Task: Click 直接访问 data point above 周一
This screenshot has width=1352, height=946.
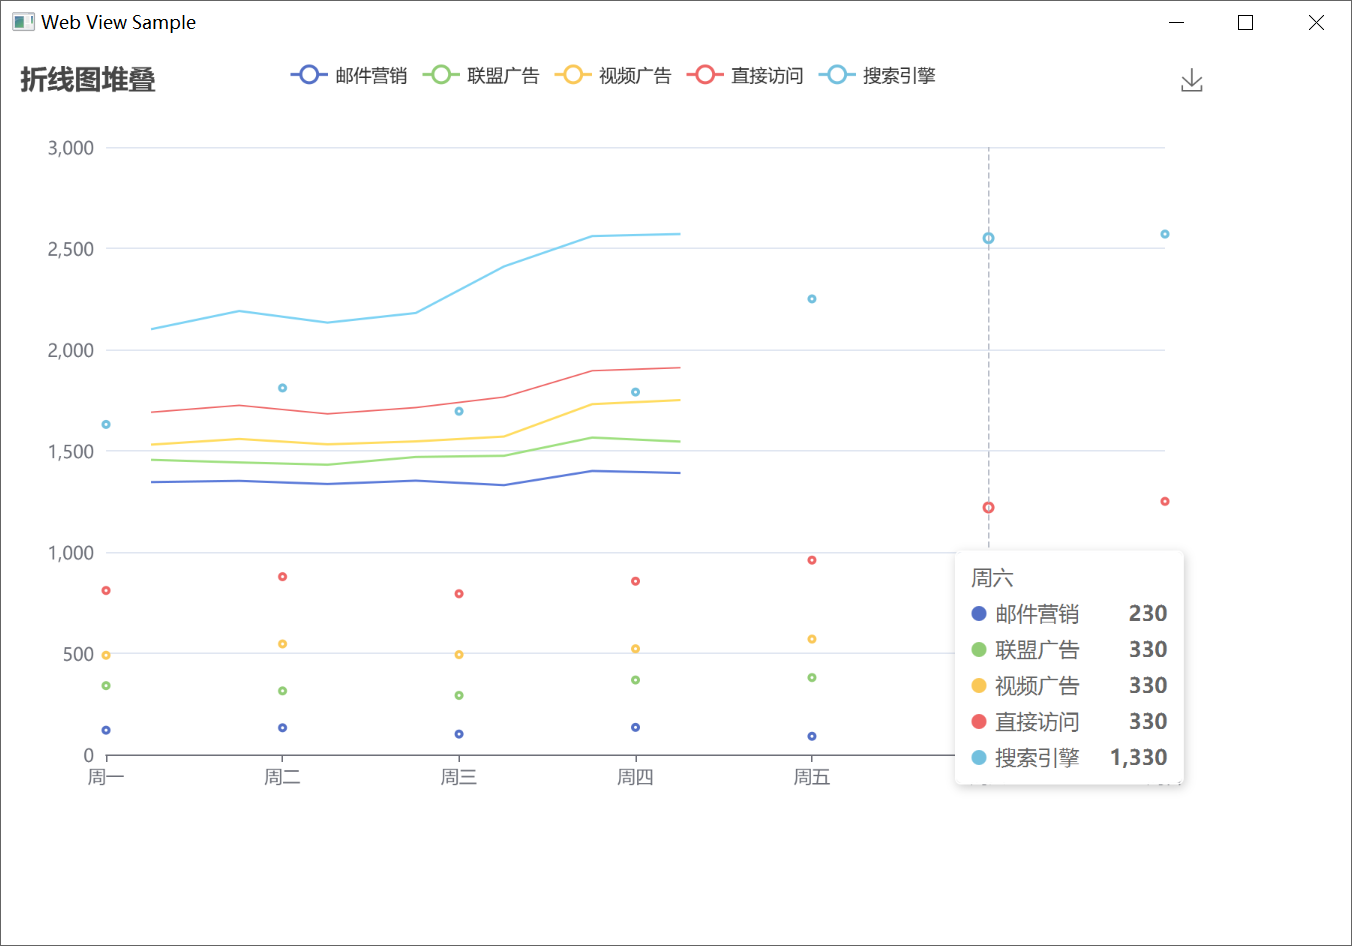Action: [x=106, y=591]
